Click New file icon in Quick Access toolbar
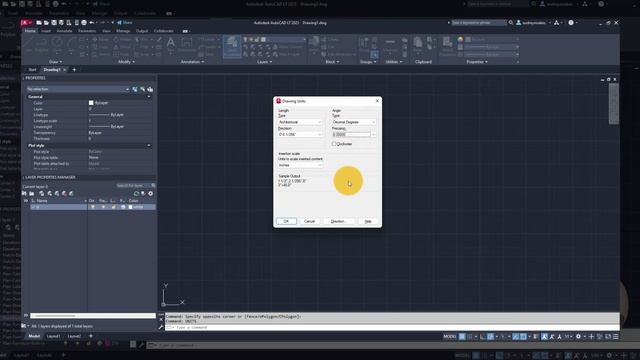The height and width of the screenshot is (360, 640). pos(39,23)
